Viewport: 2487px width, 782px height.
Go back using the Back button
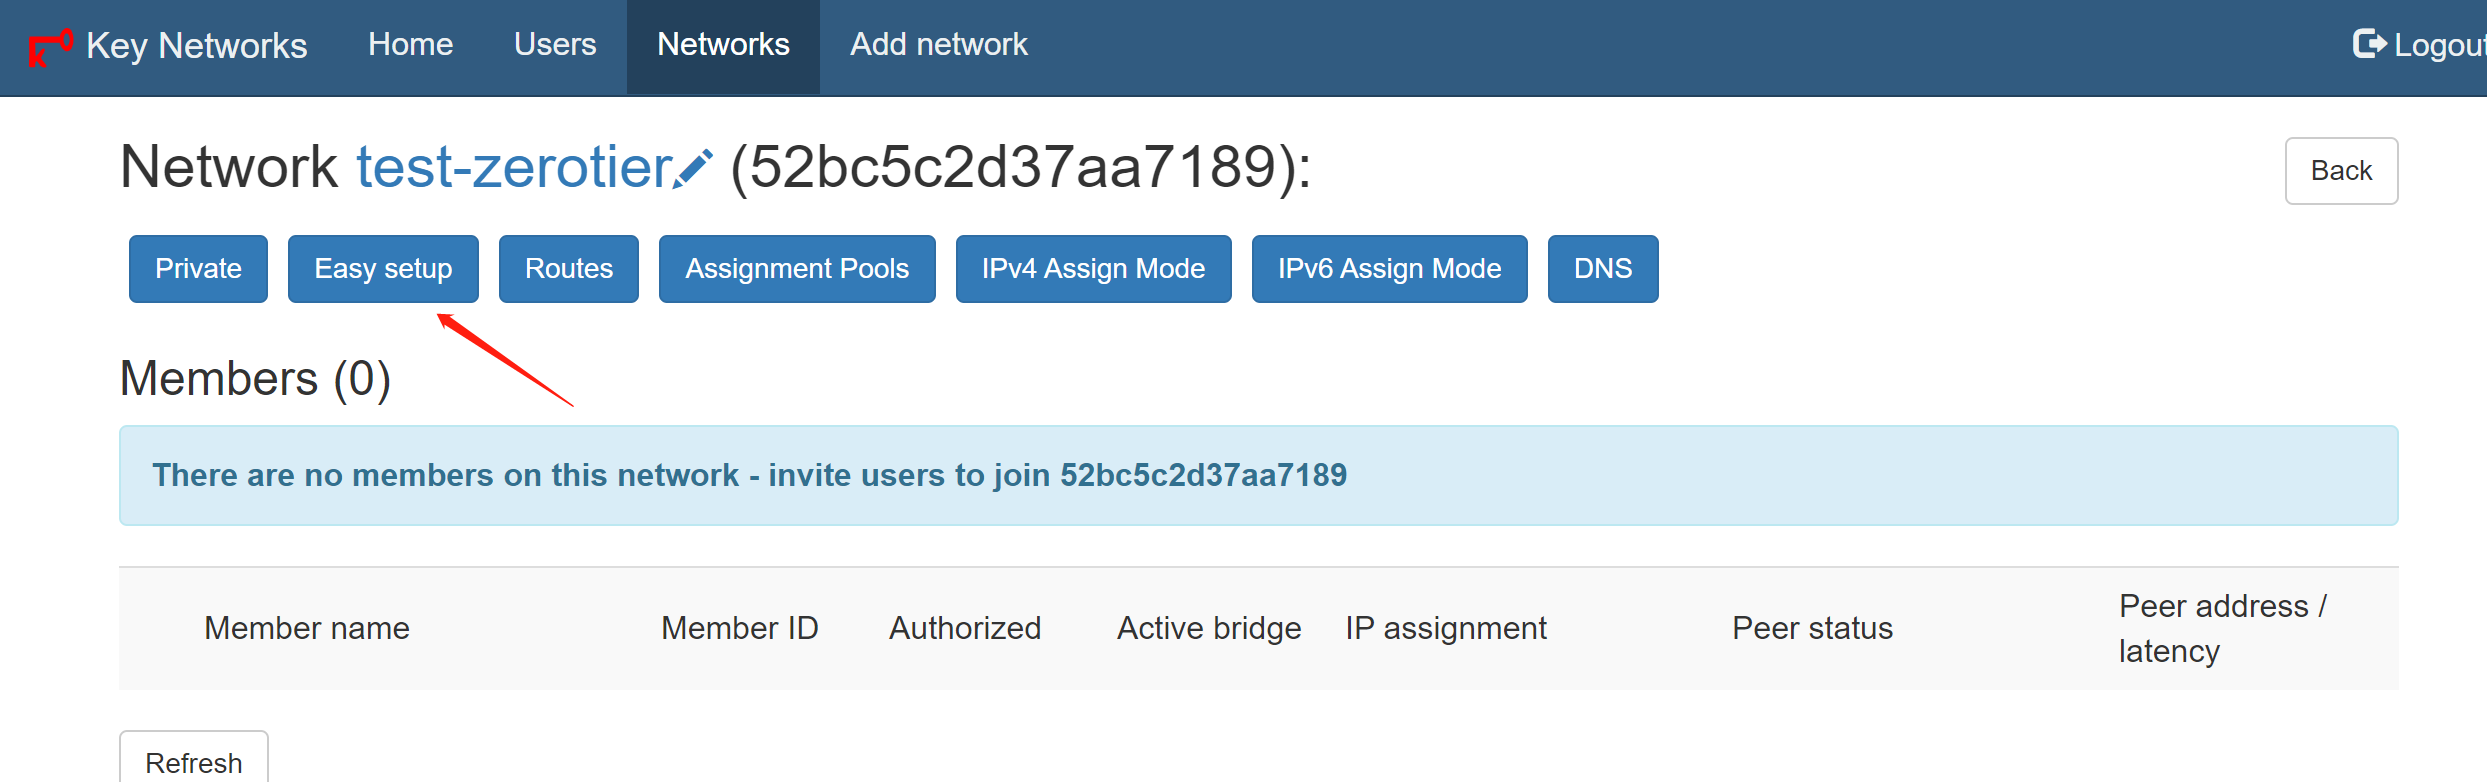[2341, 171]
